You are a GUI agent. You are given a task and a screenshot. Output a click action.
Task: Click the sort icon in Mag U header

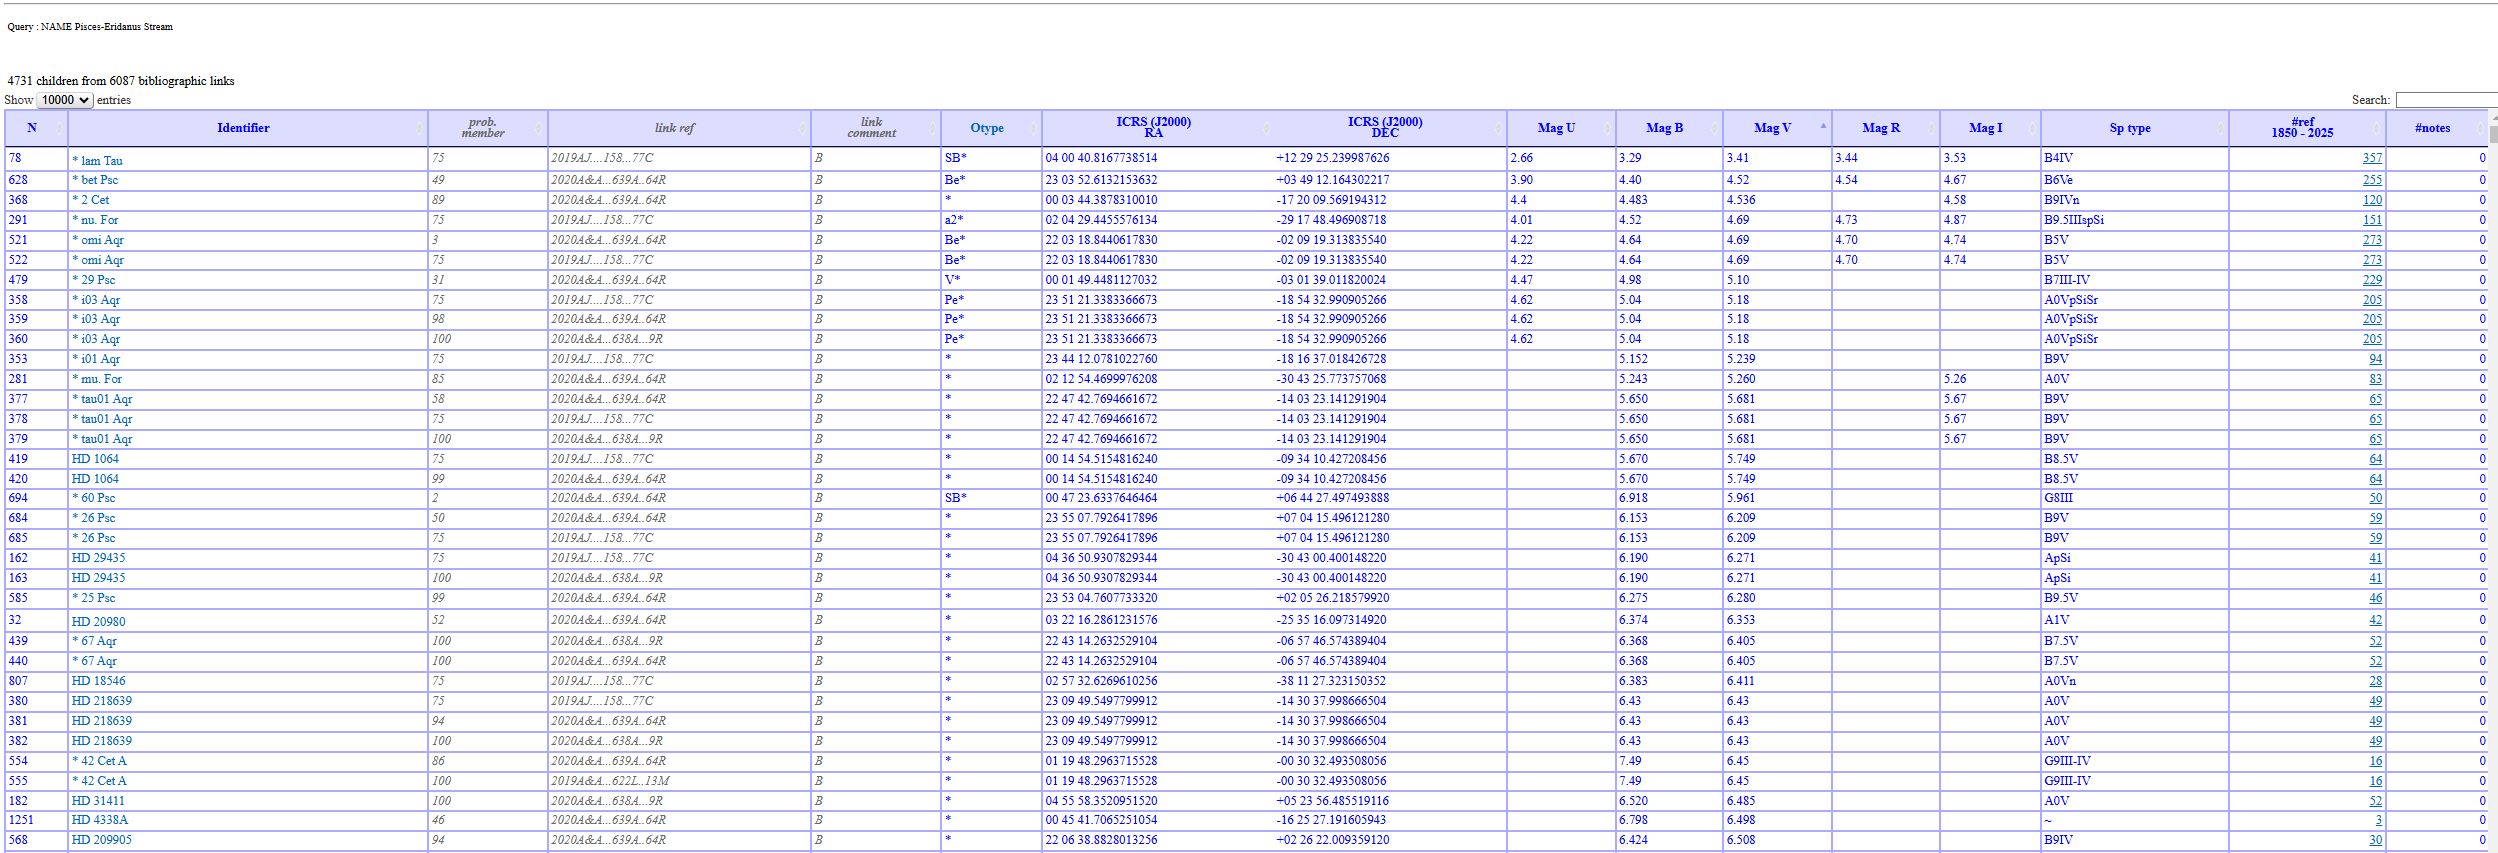(x=1607, y=128)
